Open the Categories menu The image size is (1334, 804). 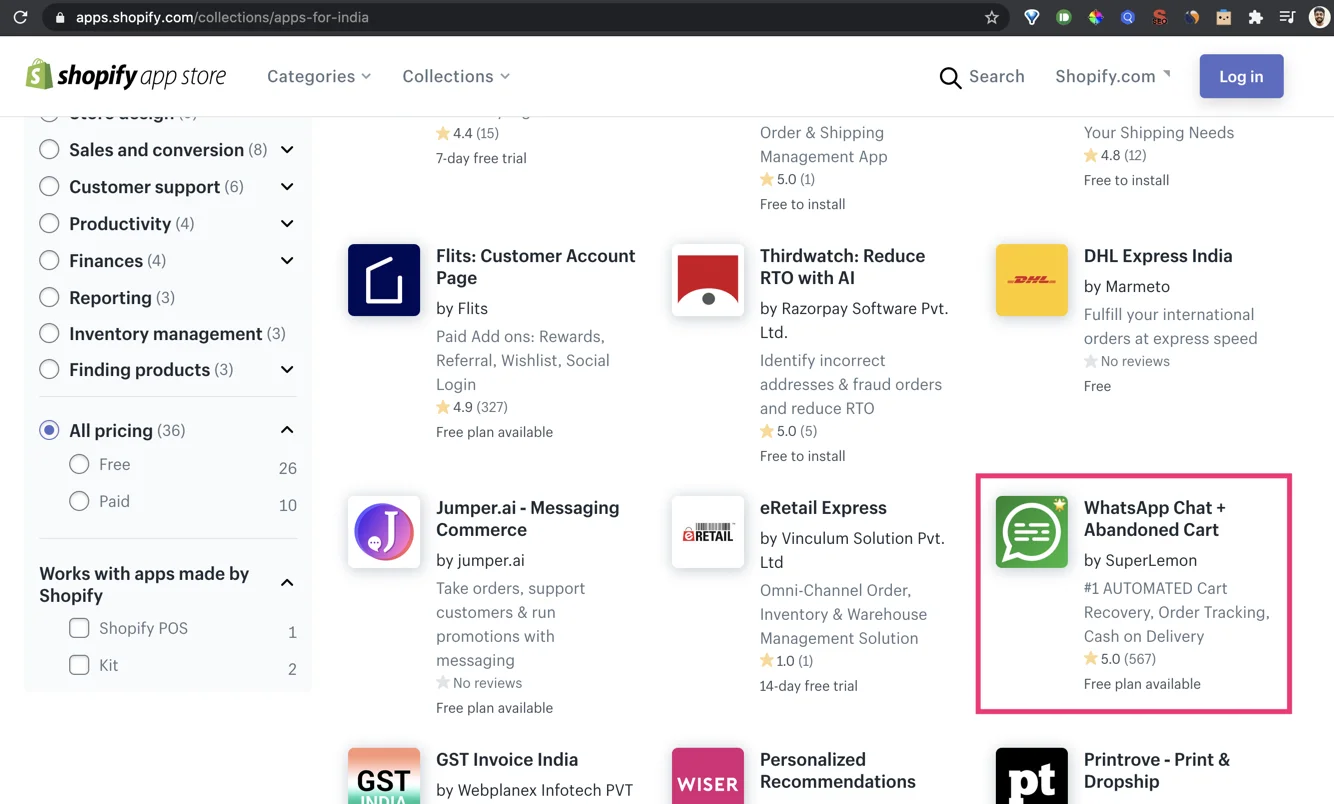tap(319, 76)
